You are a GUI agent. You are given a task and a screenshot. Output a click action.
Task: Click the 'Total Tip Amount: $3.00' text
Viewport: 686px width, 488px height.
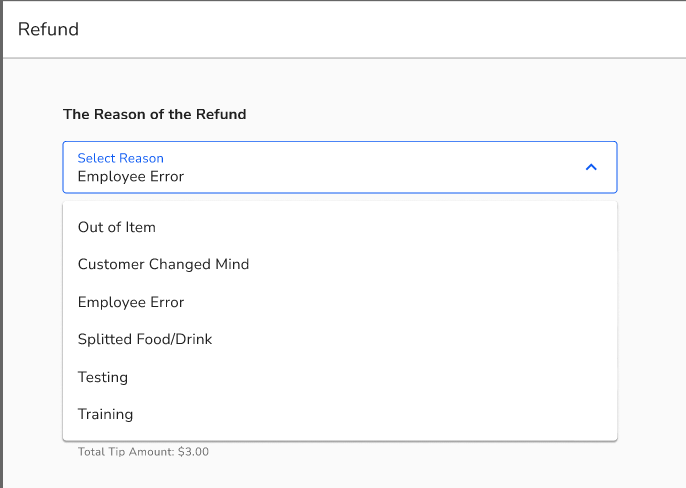(x=143, y=452)
